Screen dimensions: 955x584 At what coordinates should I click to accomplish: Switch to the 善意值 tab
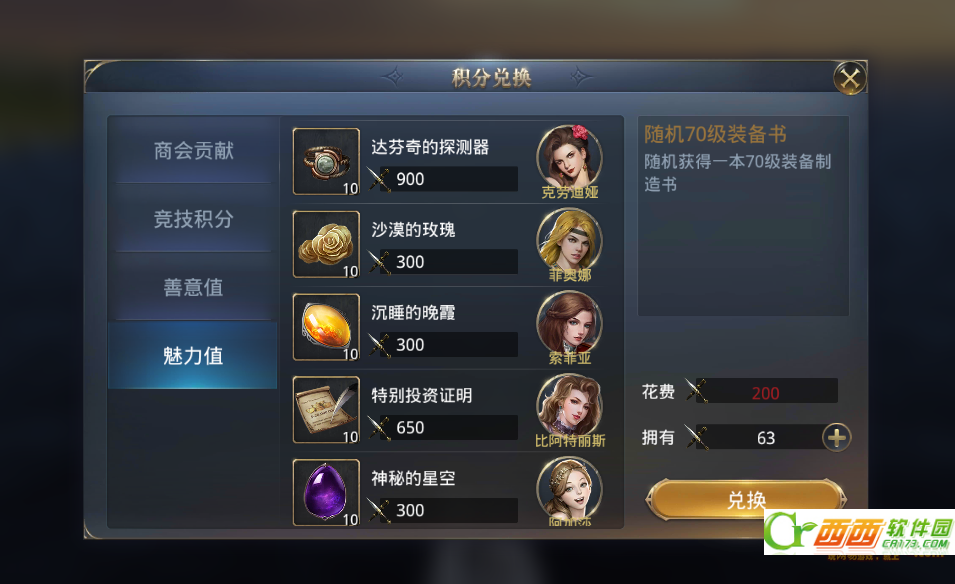tap(193, 286)
